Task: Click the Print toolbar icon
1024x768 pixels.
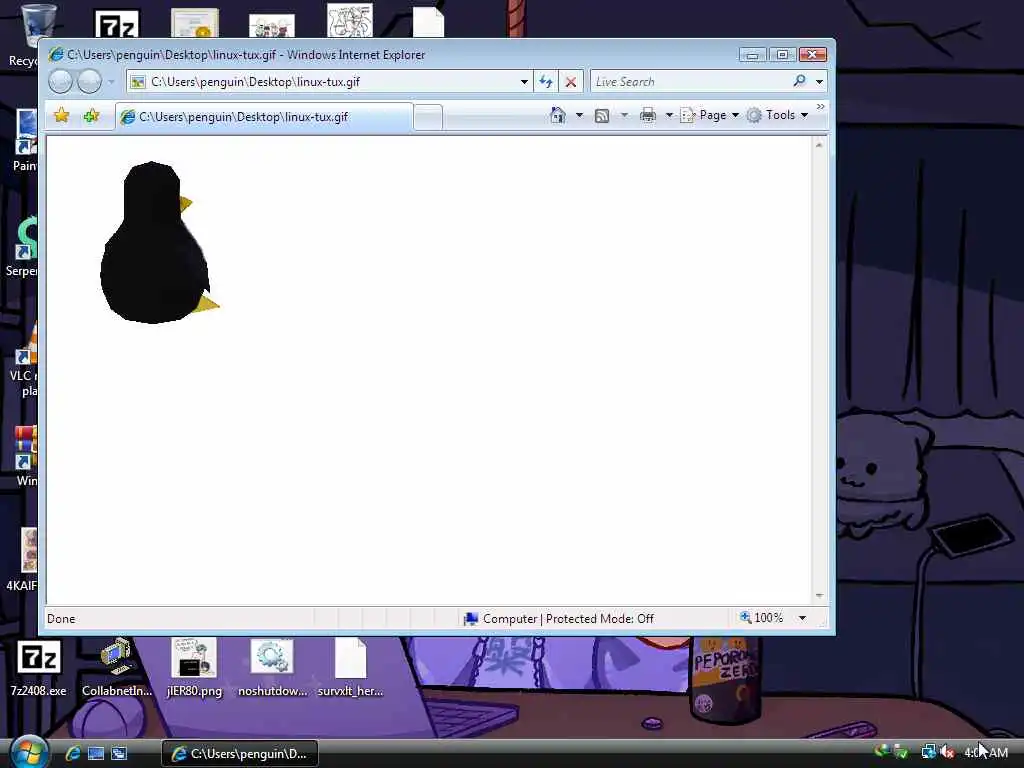Action: pyautogui.click(x=648, y=116)
